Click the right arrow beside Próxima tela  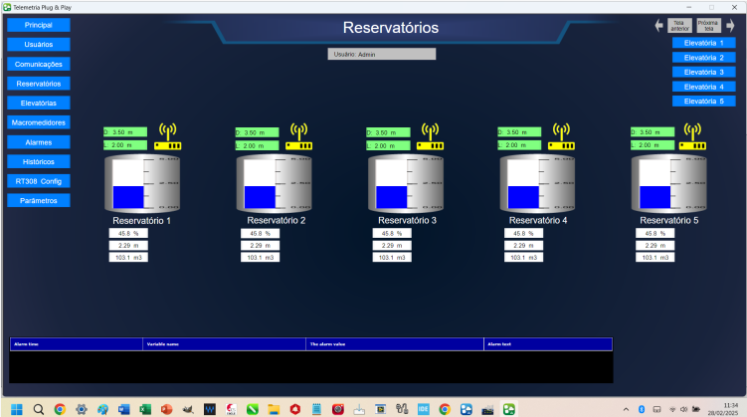pos(729,26)
